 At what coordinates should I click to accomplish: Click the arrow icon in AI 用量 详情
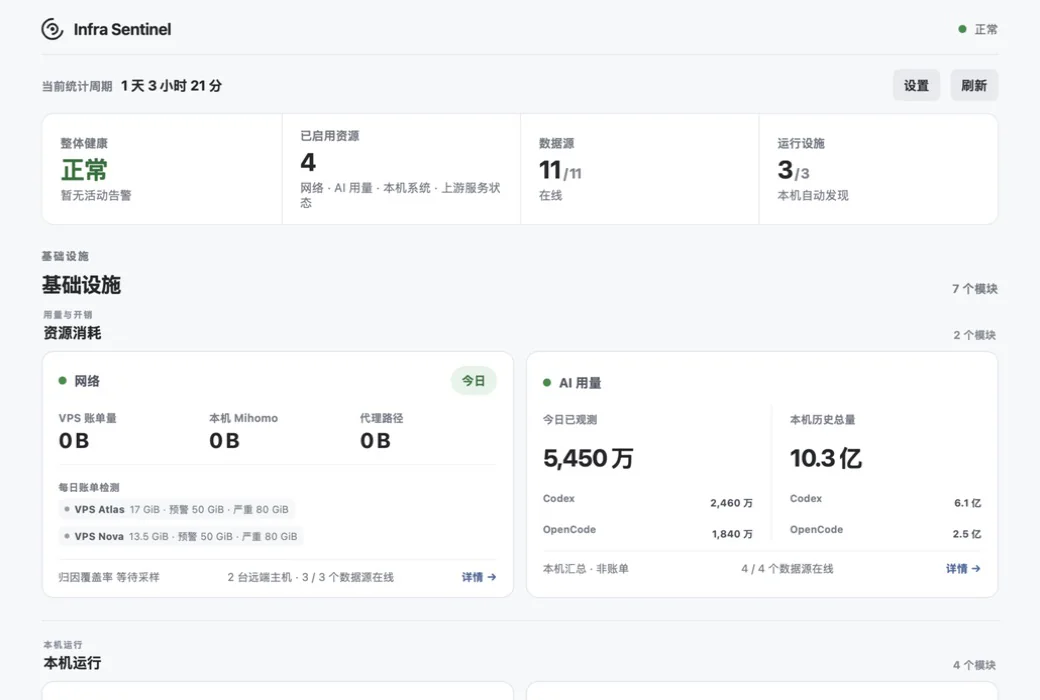[976, 569]
